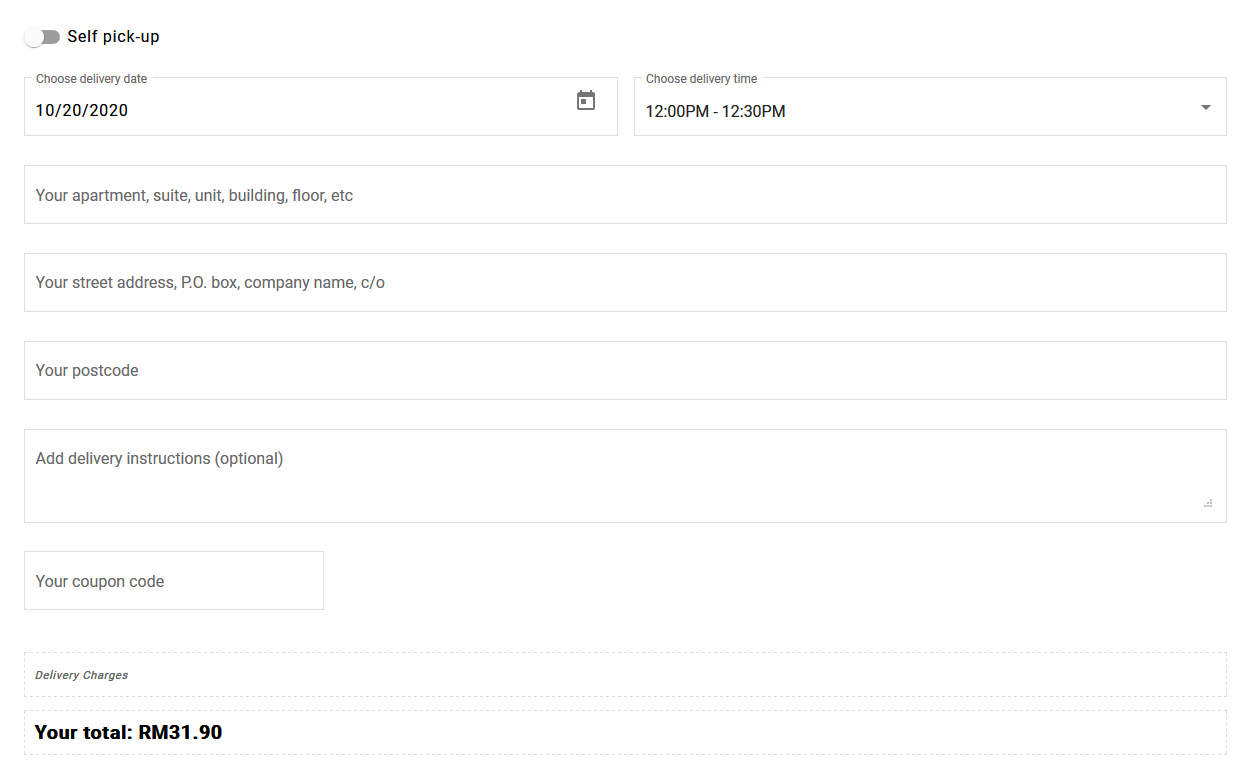Select the month portion of the date
The height and width of the screenshot is (769, 1259).
click(45, 111)
